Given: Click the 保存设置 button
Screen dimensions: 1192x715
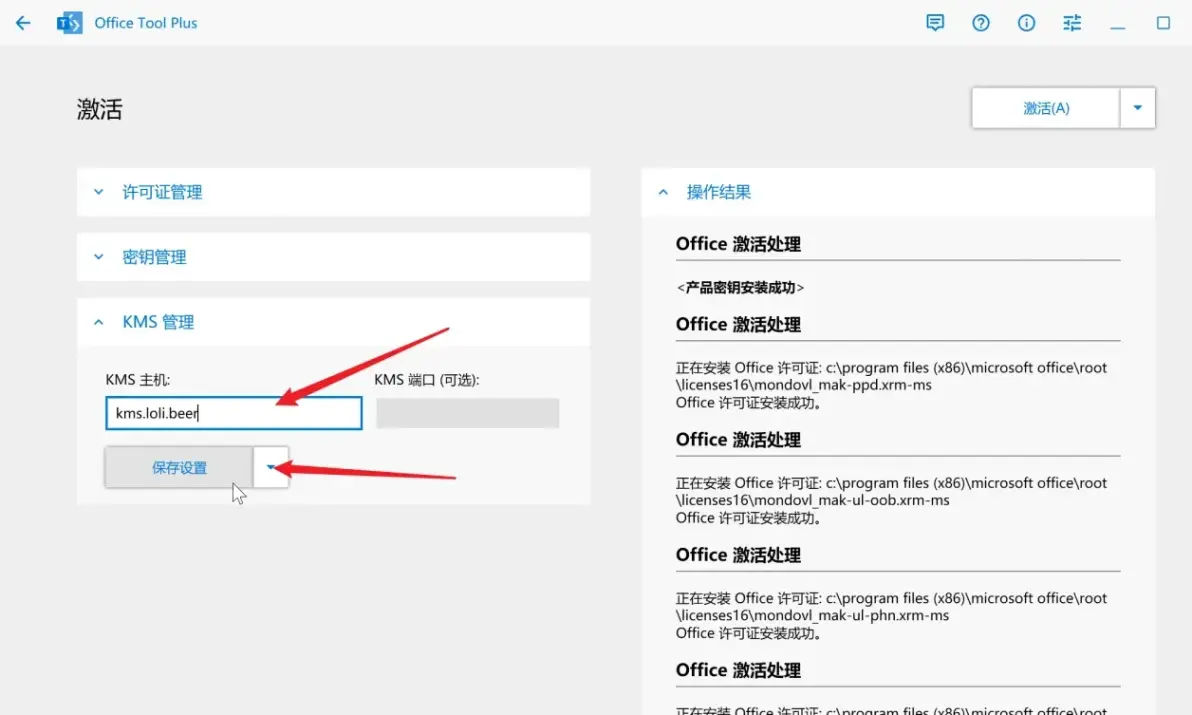Looking at the screenshot, I should point(179,467).
